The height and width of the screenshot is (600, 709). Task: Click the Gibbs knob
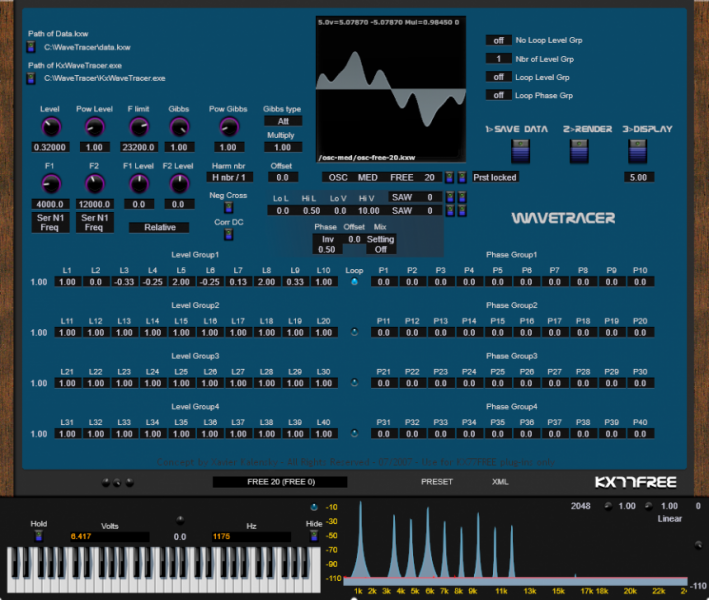179,127
